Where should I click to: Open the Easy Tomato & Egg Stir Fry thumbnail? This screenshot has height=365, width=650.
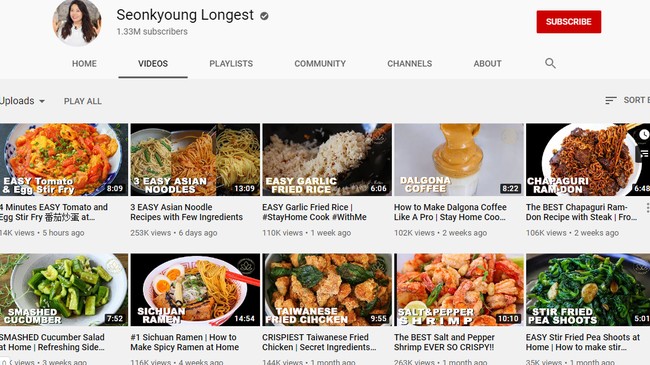64,160
